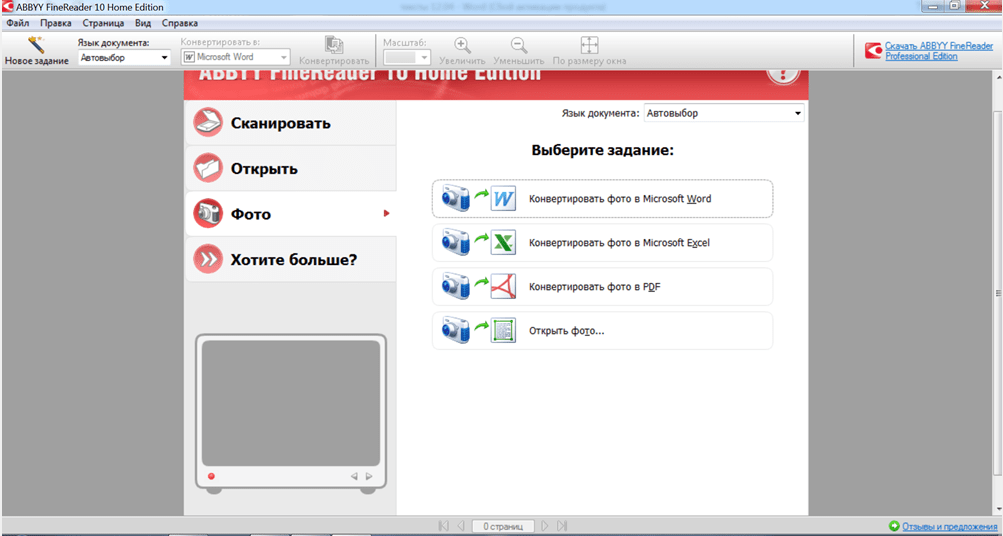
Task: Click the Отзывы и предложения link
Action: point(950,526)
